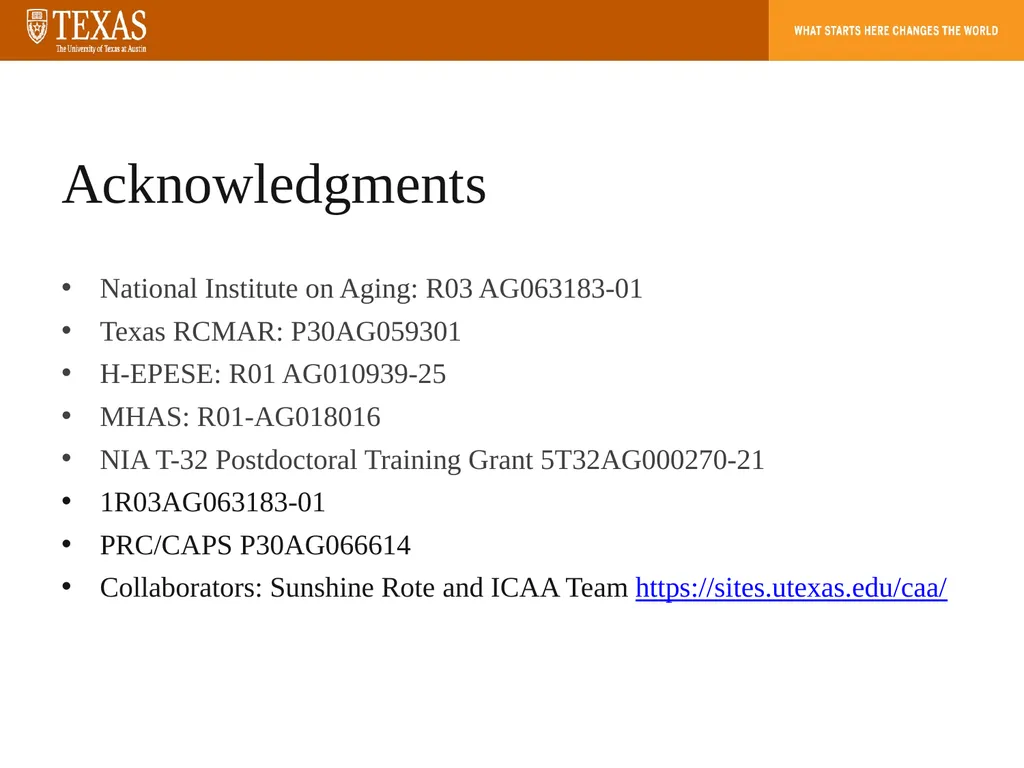Click the H-EPESE: R01 AG010939-25 line
This screenshot has width=1024, height=768.
tap(273, 374)
